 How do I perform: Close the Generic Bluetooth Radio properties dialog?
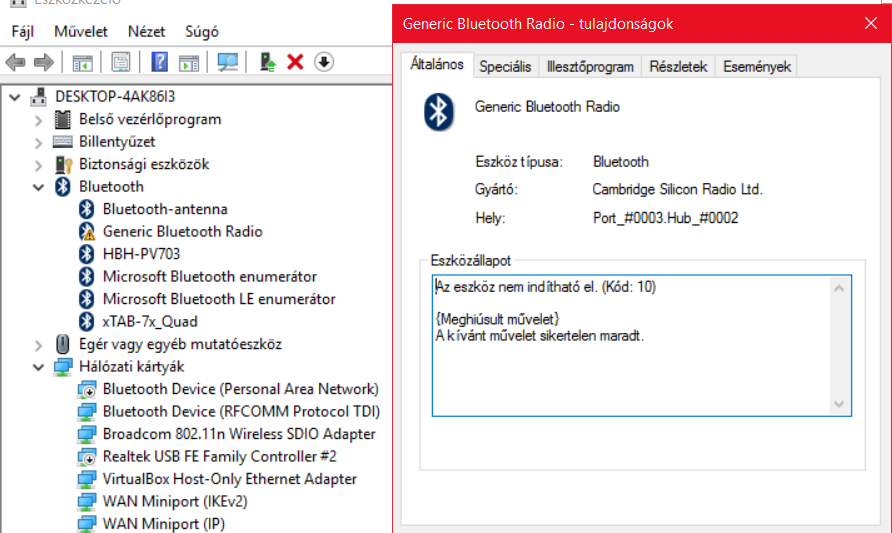[870, 23]
